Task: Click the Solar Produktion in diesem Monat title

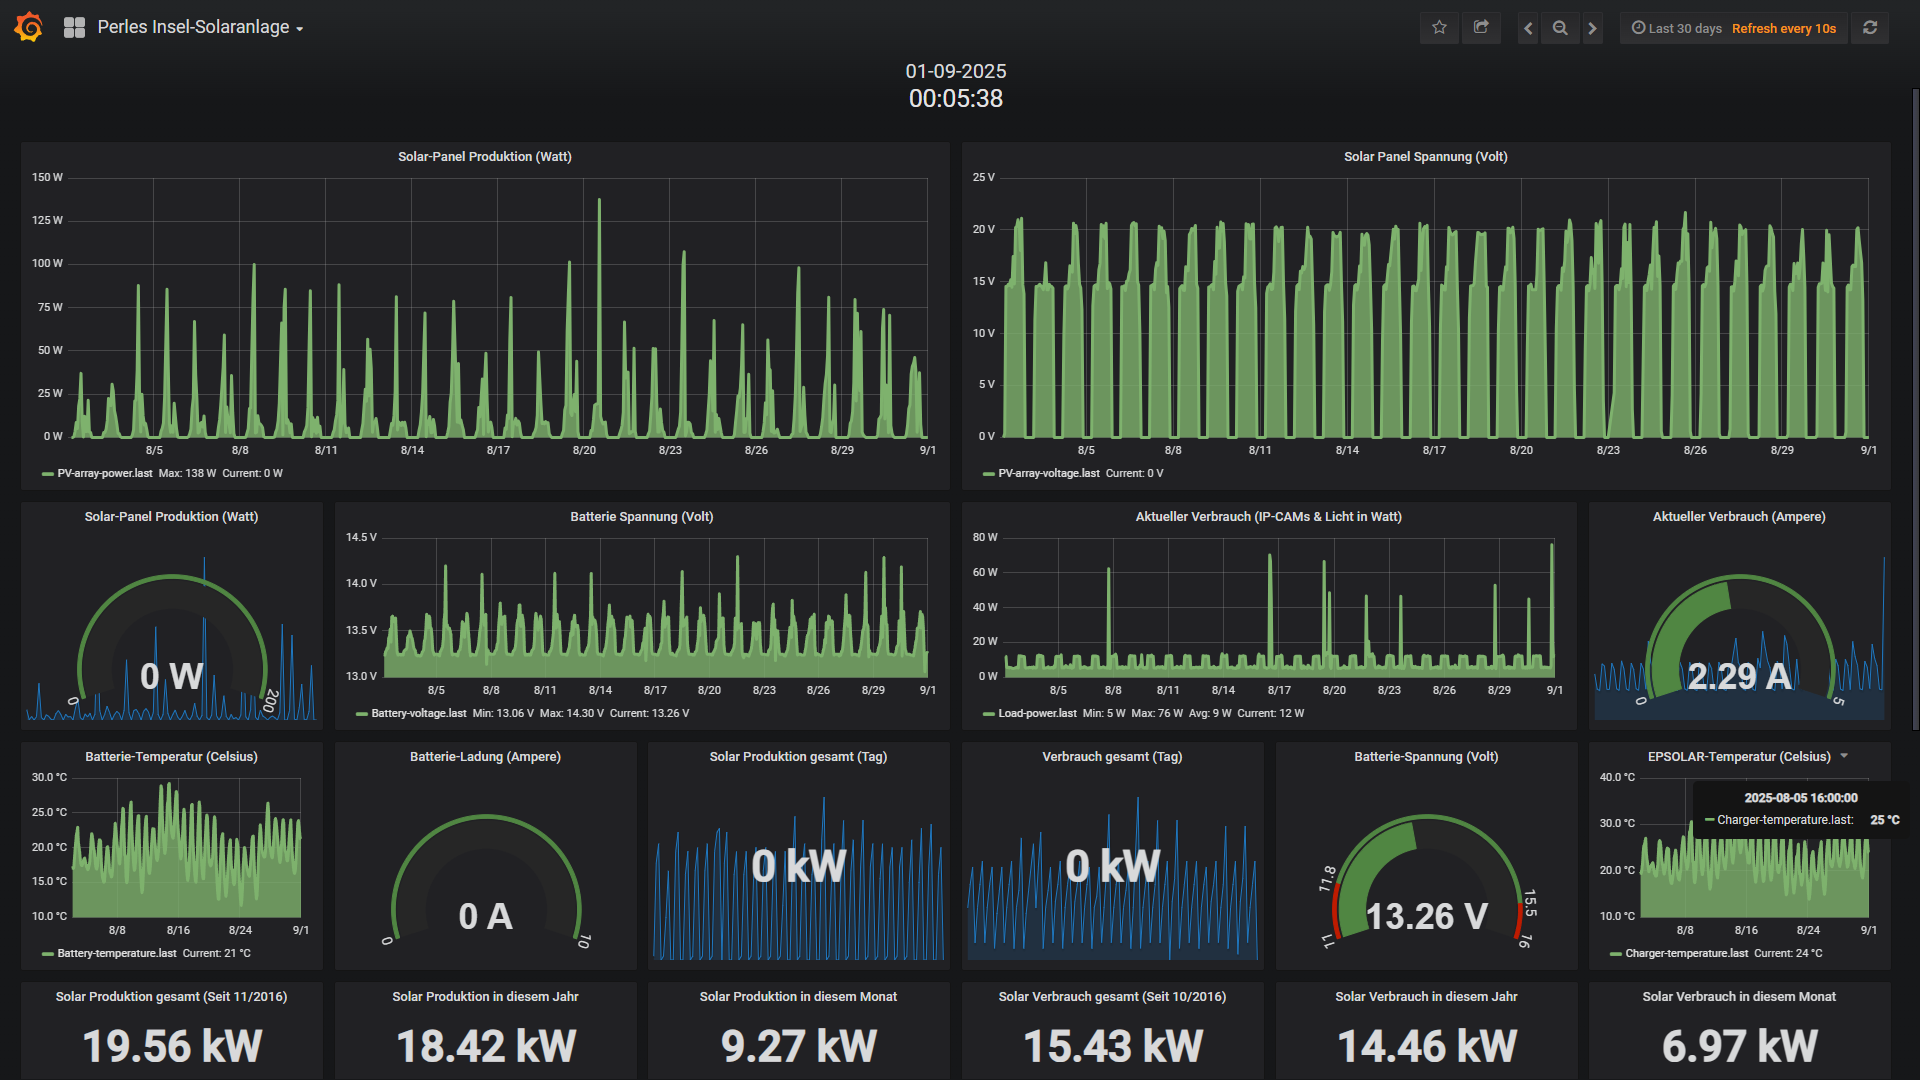Action: pos(798,997)
